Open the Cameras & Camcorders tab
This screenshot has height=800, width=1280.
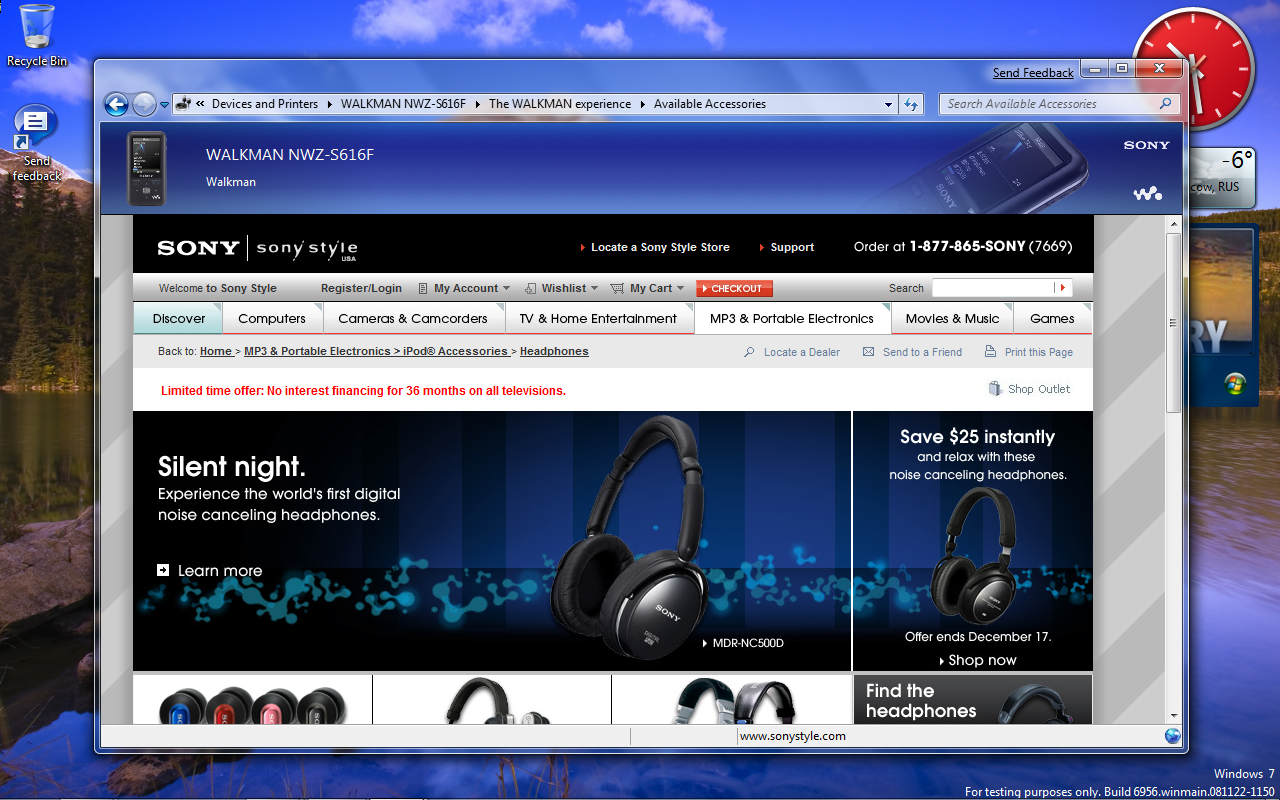tap(413, 318)
